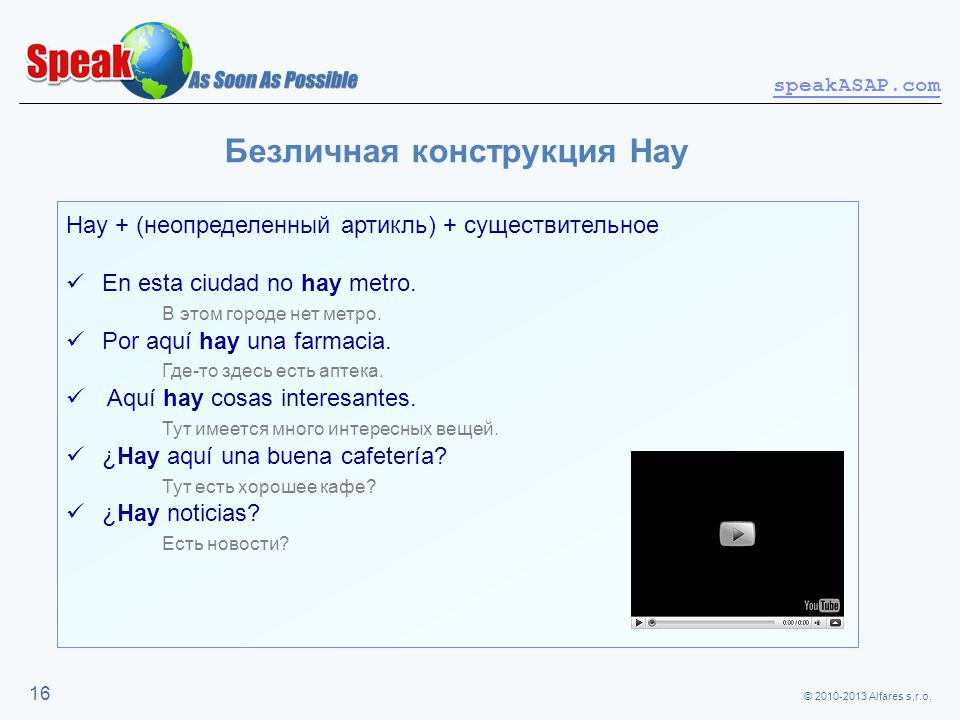Viewport: 960px width, 720px height.
Task: Click "Тут имеется много интересных вещей."
Action: tap(330, 429)
